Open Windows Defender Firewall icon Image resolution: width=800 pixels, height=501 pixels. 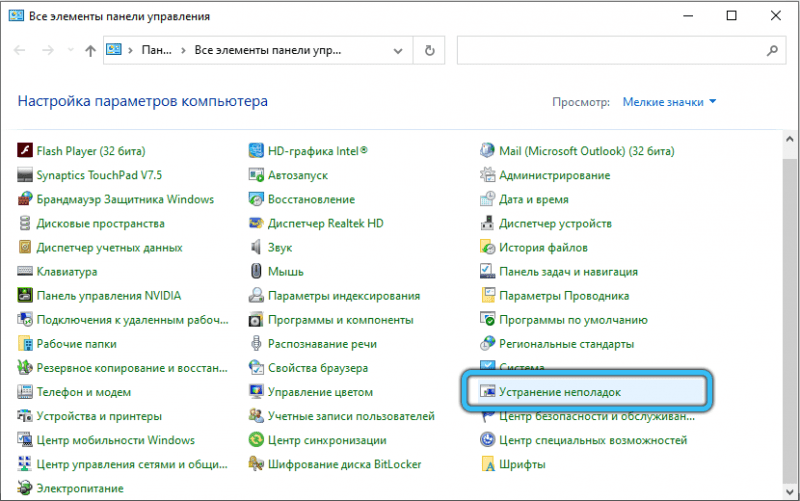click(24, 199)
